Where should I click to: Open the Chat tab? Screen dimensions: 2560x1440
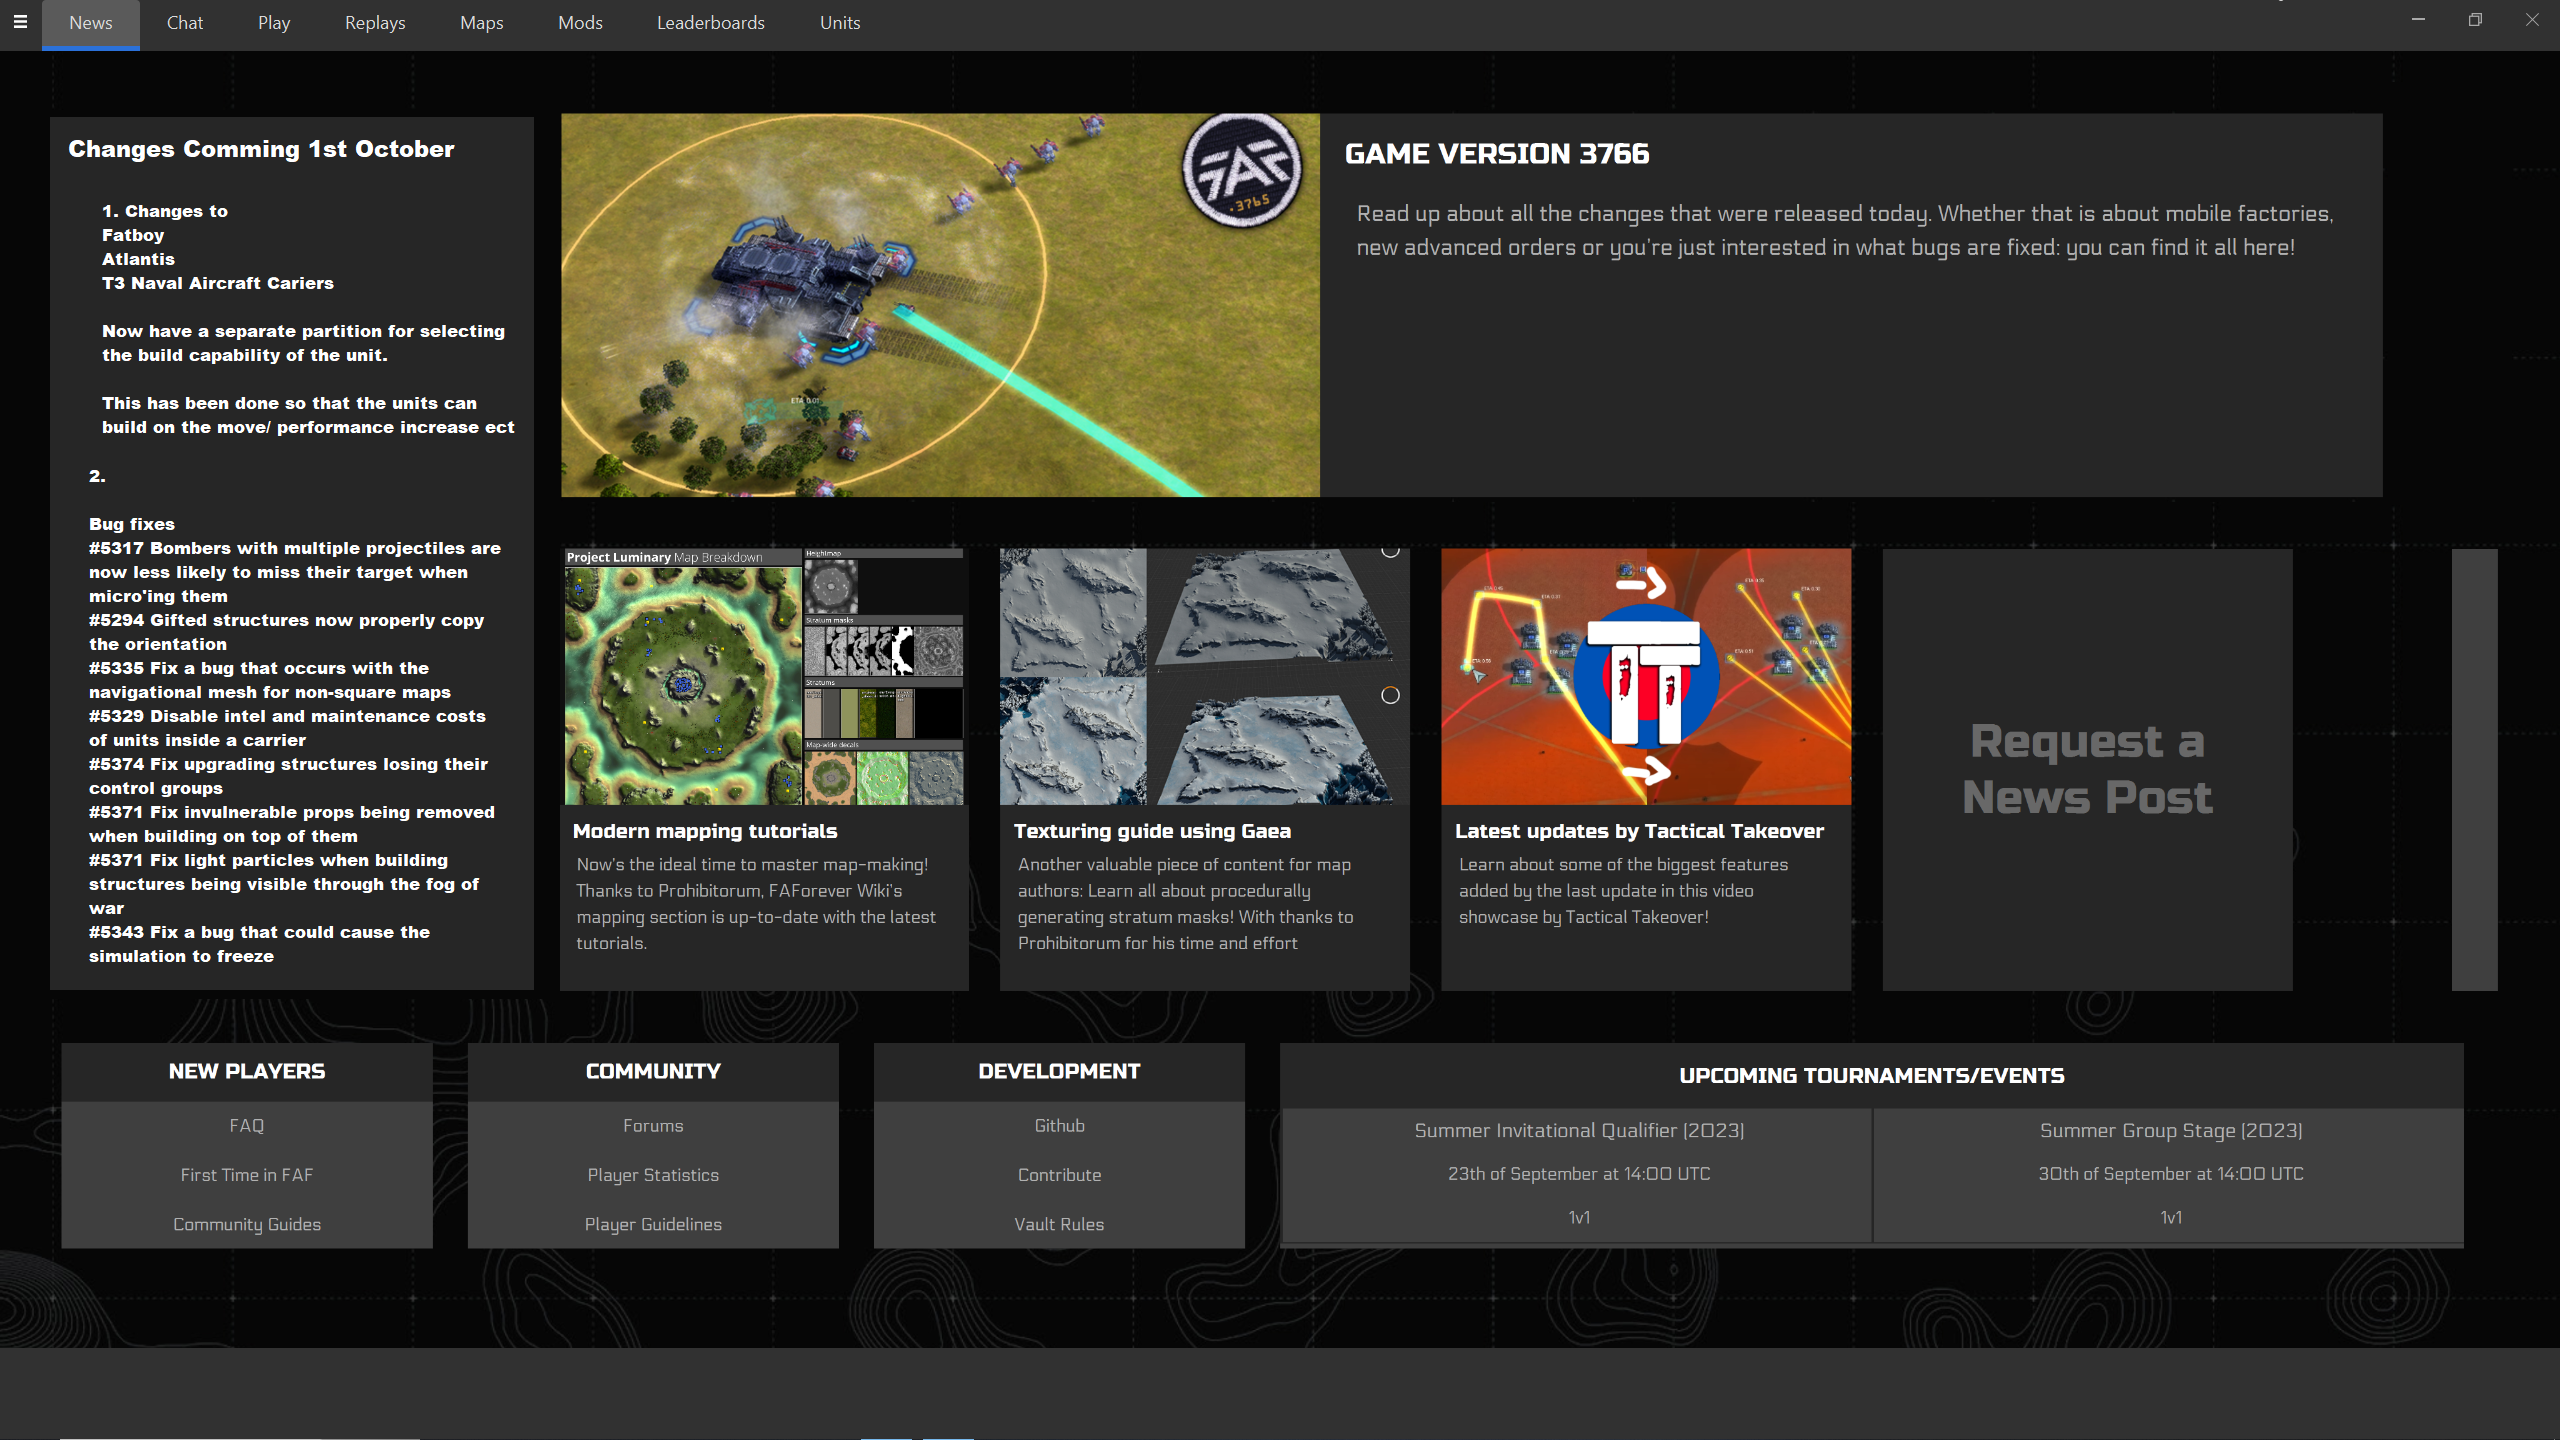tap(185, 23)
